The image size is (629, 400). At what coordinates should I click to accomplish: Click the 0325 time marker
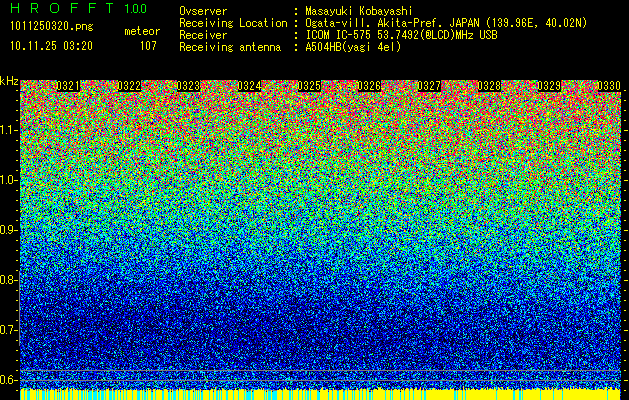tap(309, 86)
